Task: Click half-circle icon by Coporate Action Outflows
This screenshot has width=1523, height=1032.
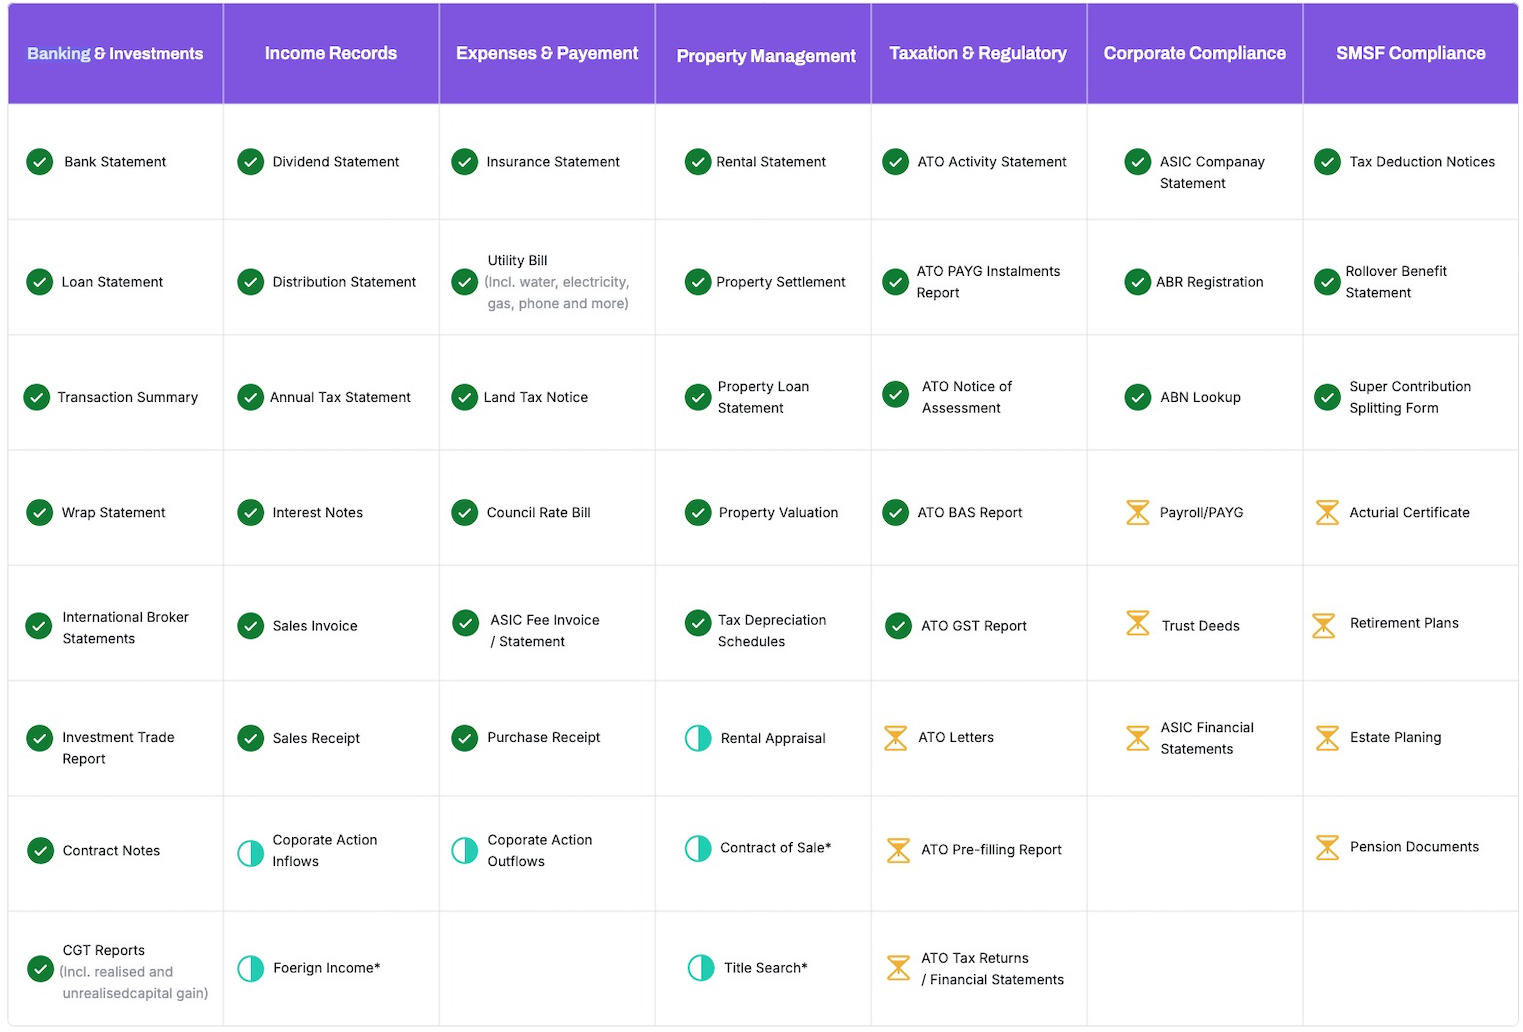Action: [x=464, y=850]
